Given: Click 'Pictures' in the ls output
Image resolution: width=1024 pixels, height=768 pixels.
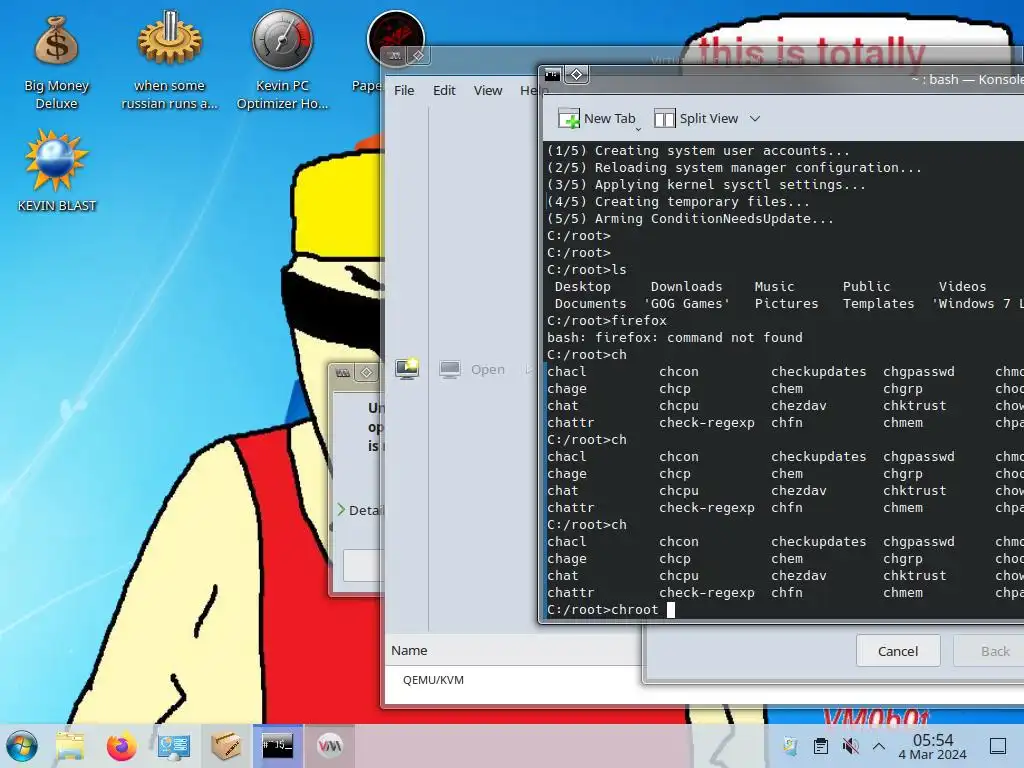Looking at the screenshot, I should coord(786,304).
